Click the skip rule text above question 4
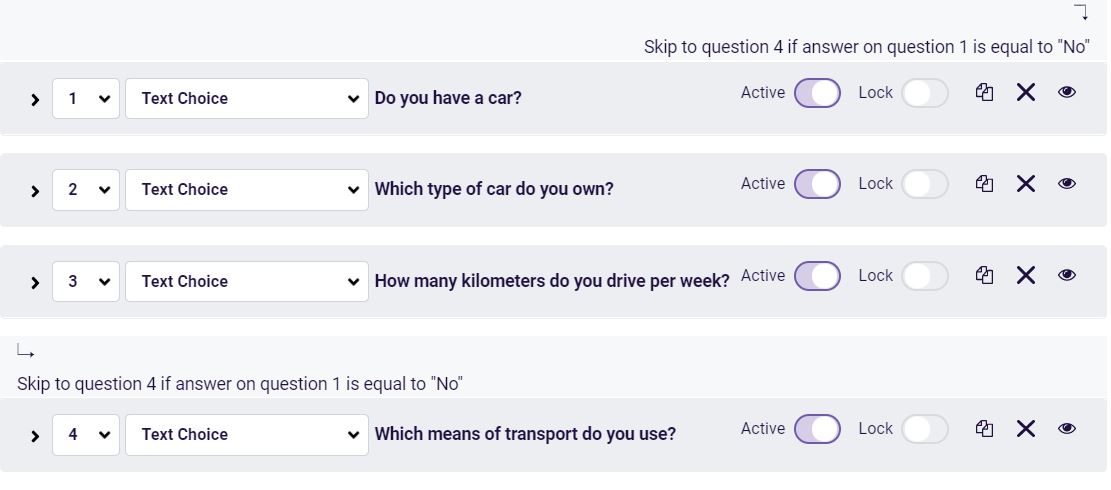Image resolution: width=1111 pixels, height=490 pixels. [x=239, y=384]
